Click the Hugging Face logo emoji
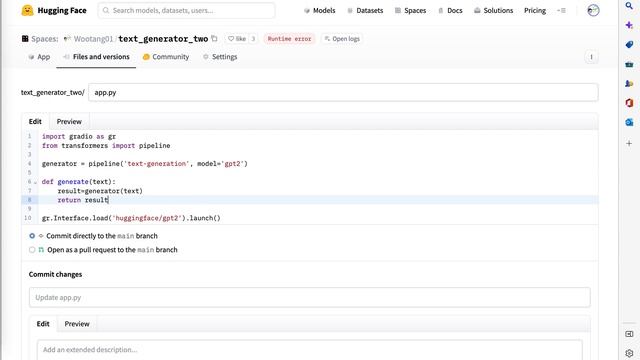The width and height of the screenshot is (640, 360). (27, 10)
